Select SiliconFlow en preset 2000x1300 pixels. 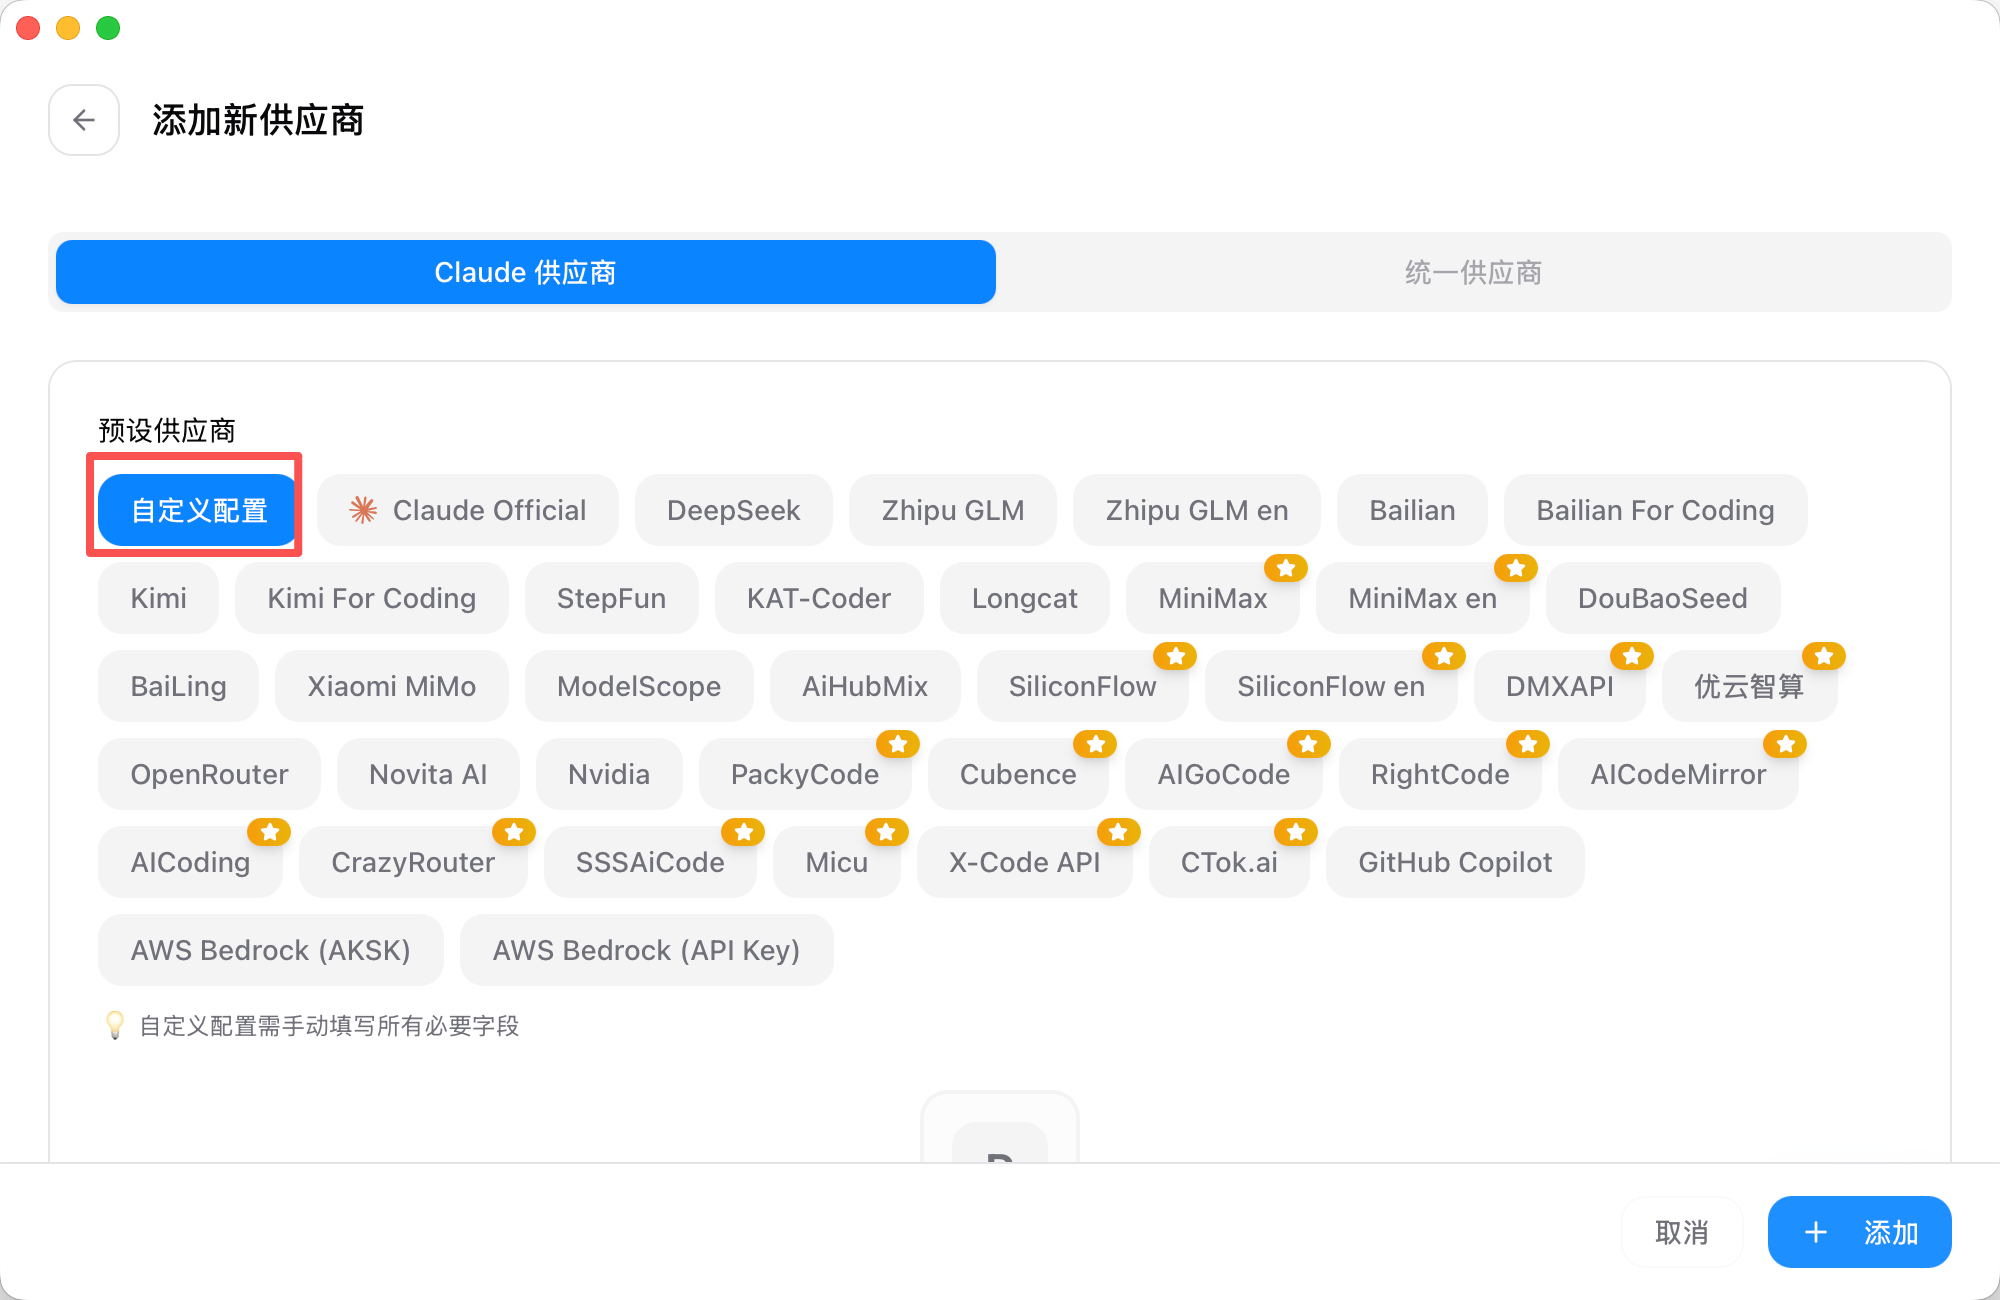tap(1331, 686)
